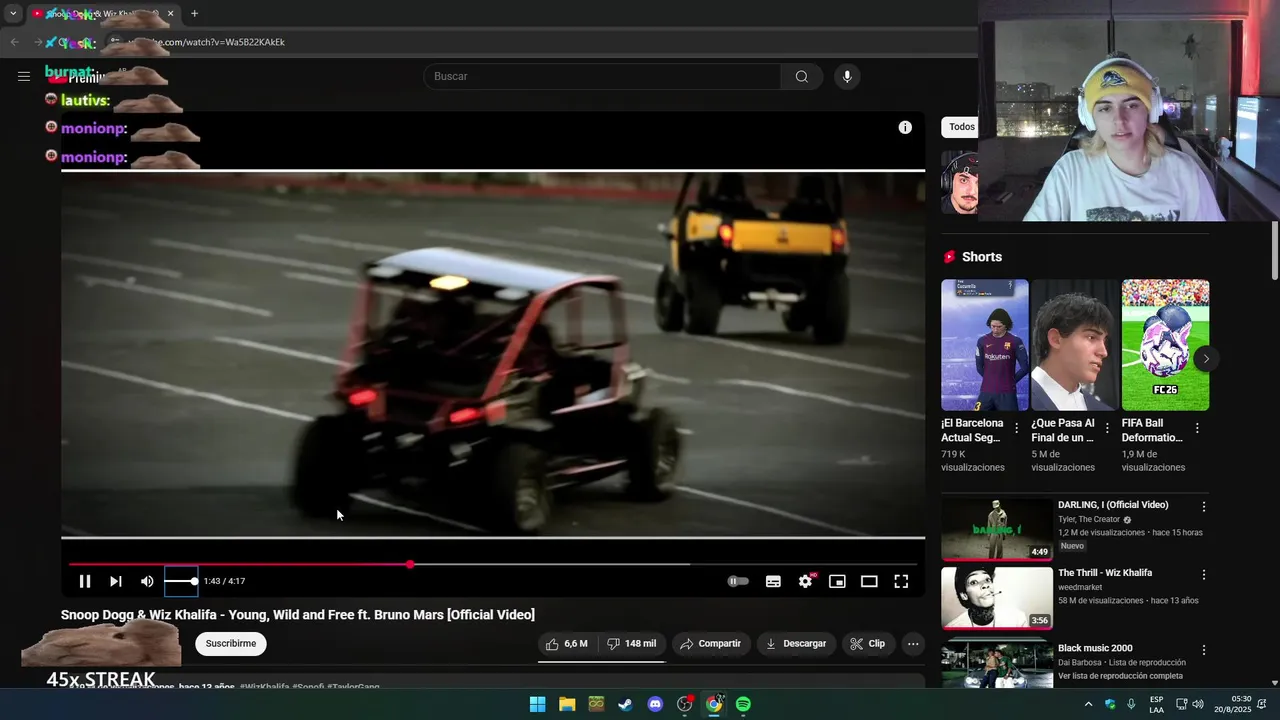The width and height of the screenshot is (1280, 720).
Task: Go back in browser history
Action: pyautogui.click(x=14, y=42)
